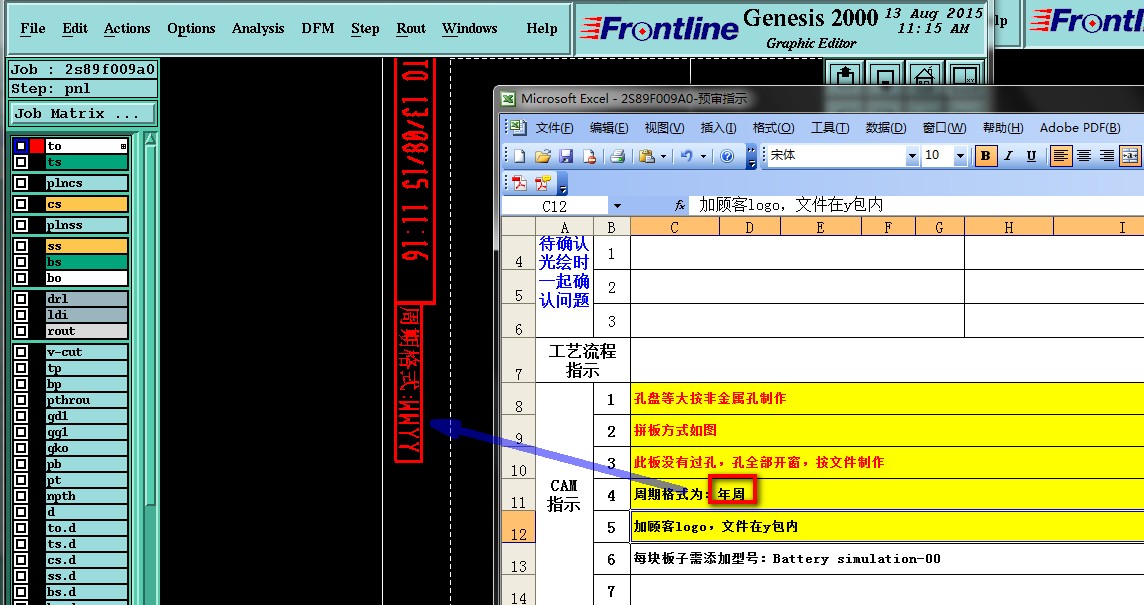Click the Undo arrow icon in Excel
1144x605 pixels.
pyautogui.click(x=686, y=155)
